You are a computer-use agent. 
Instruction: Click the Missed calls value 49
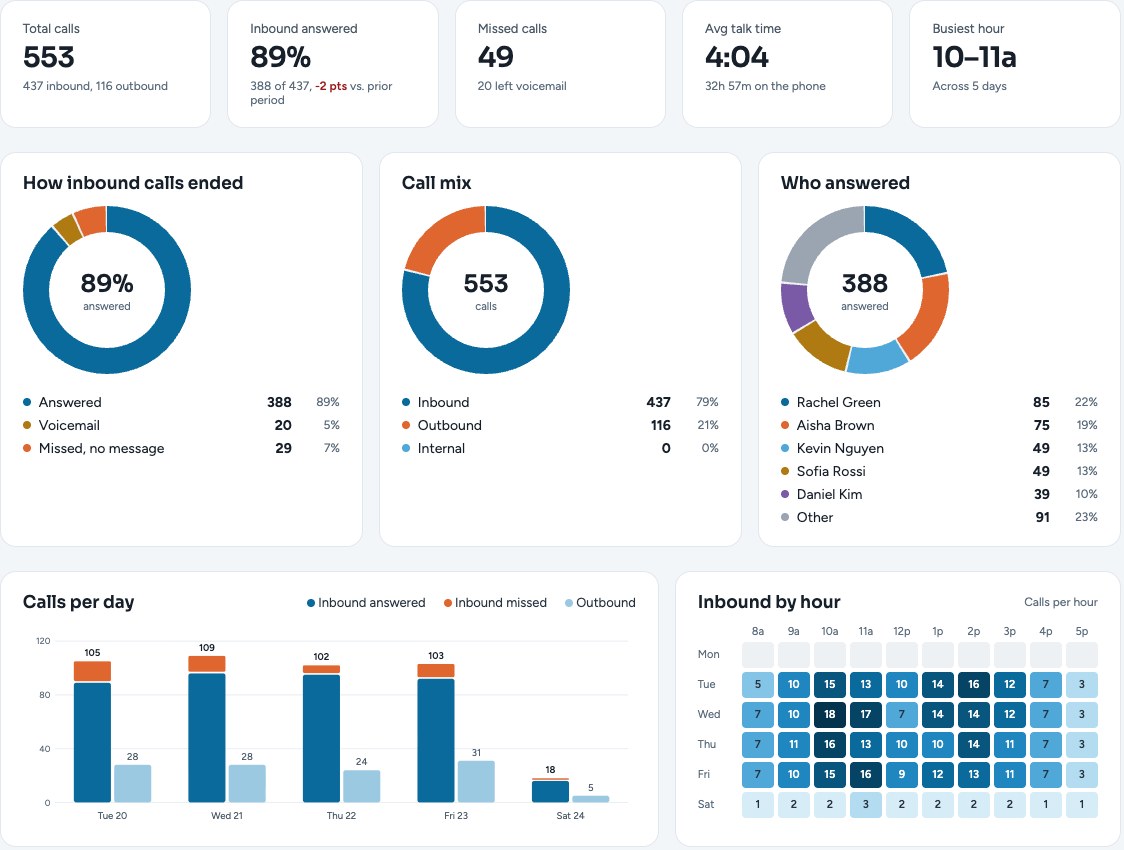[495, 57]
